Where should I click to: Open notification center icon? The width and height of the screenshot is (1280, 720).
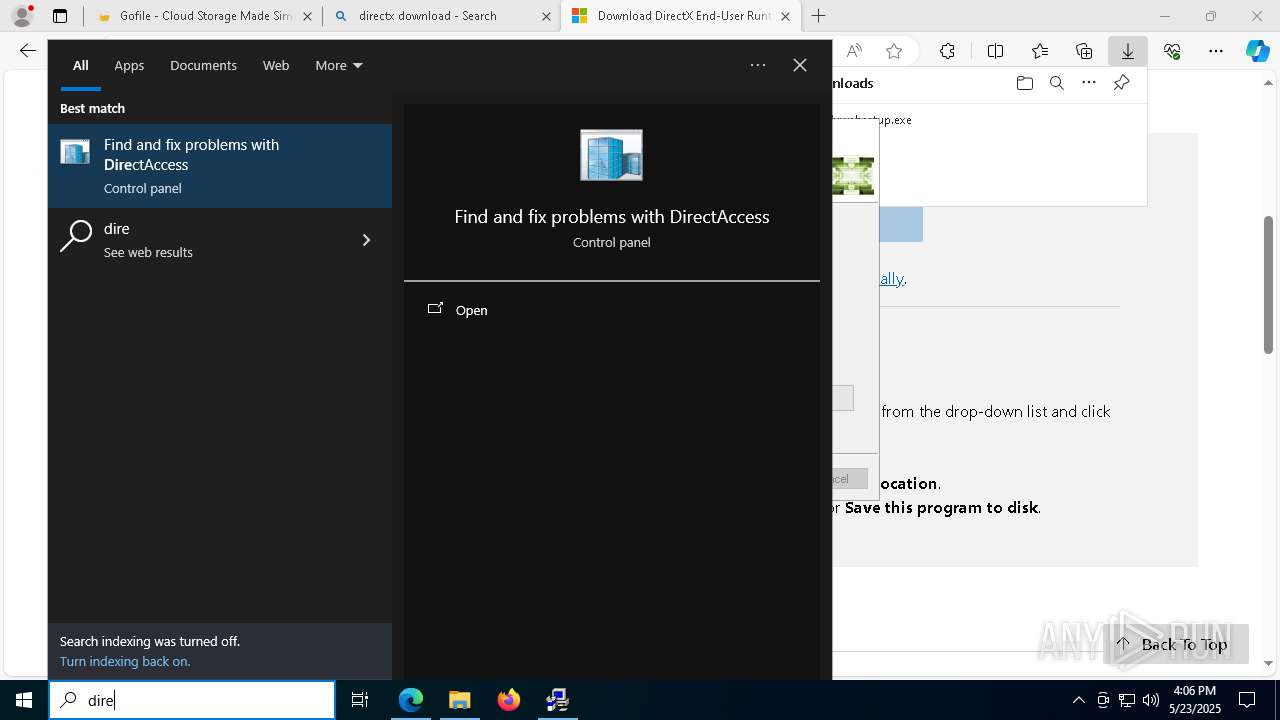click(x=1247, y=700)
